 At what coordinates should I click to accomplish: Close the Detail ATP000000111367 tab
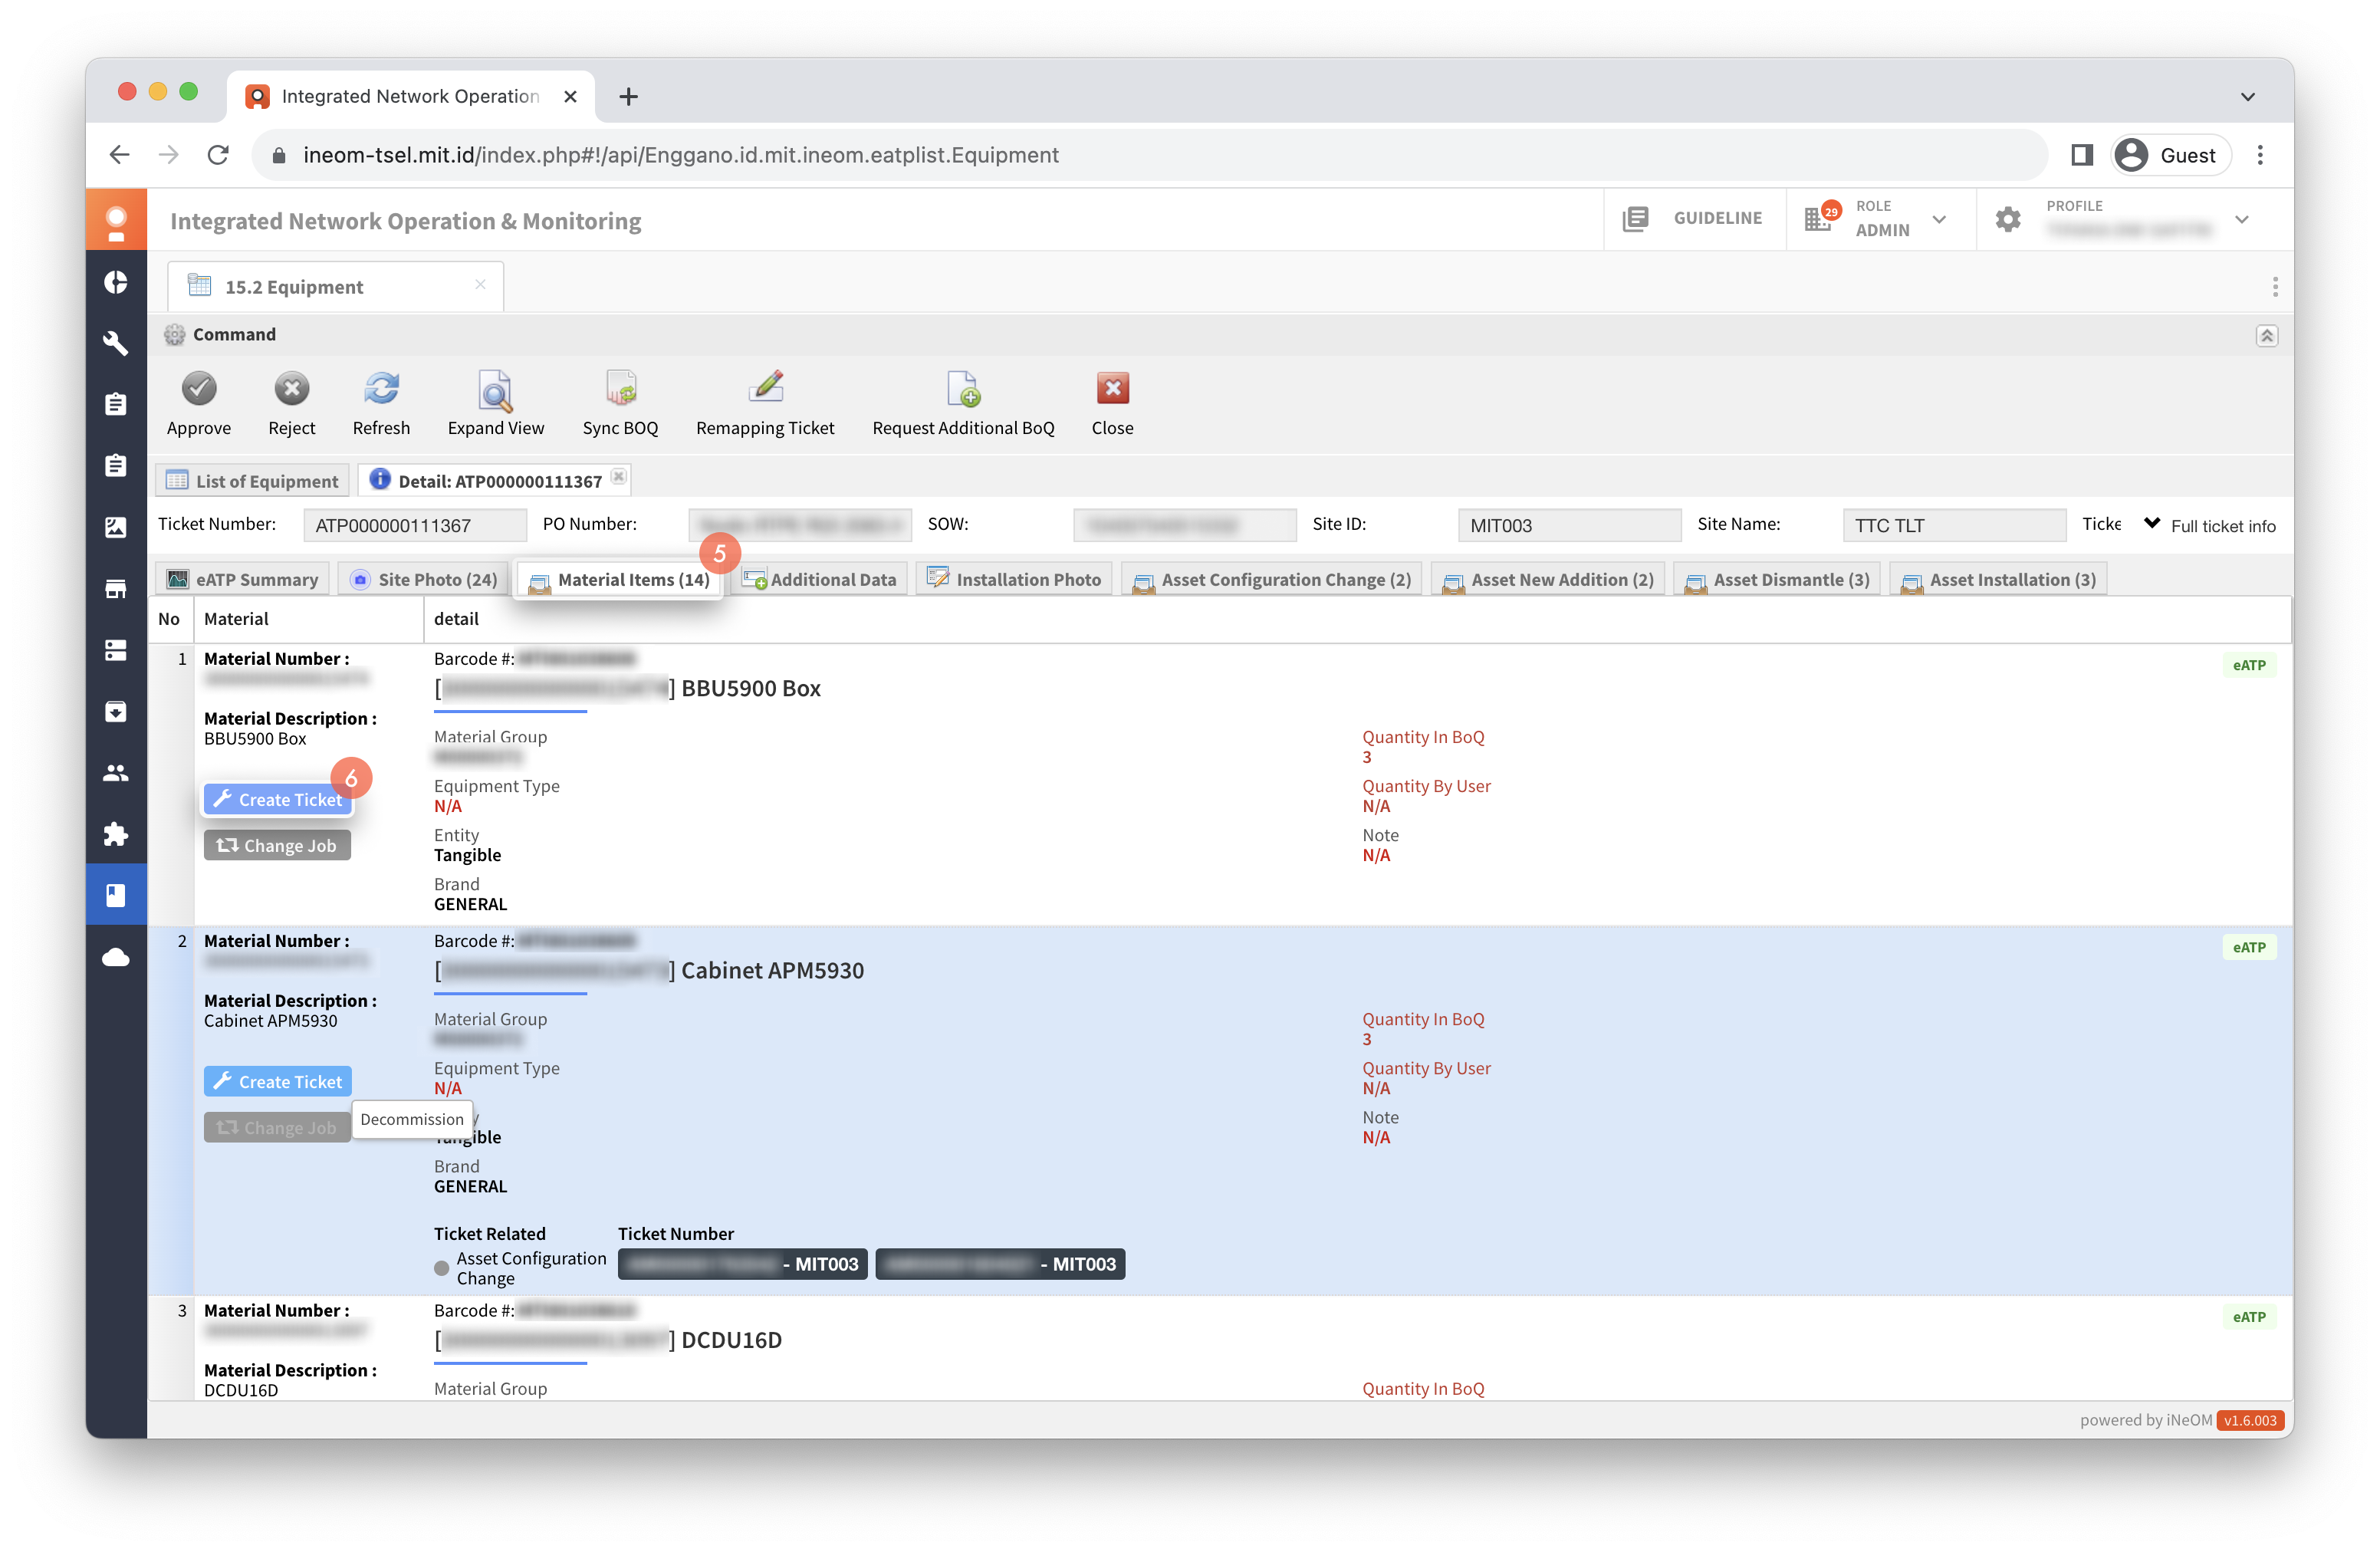[619, 478]
